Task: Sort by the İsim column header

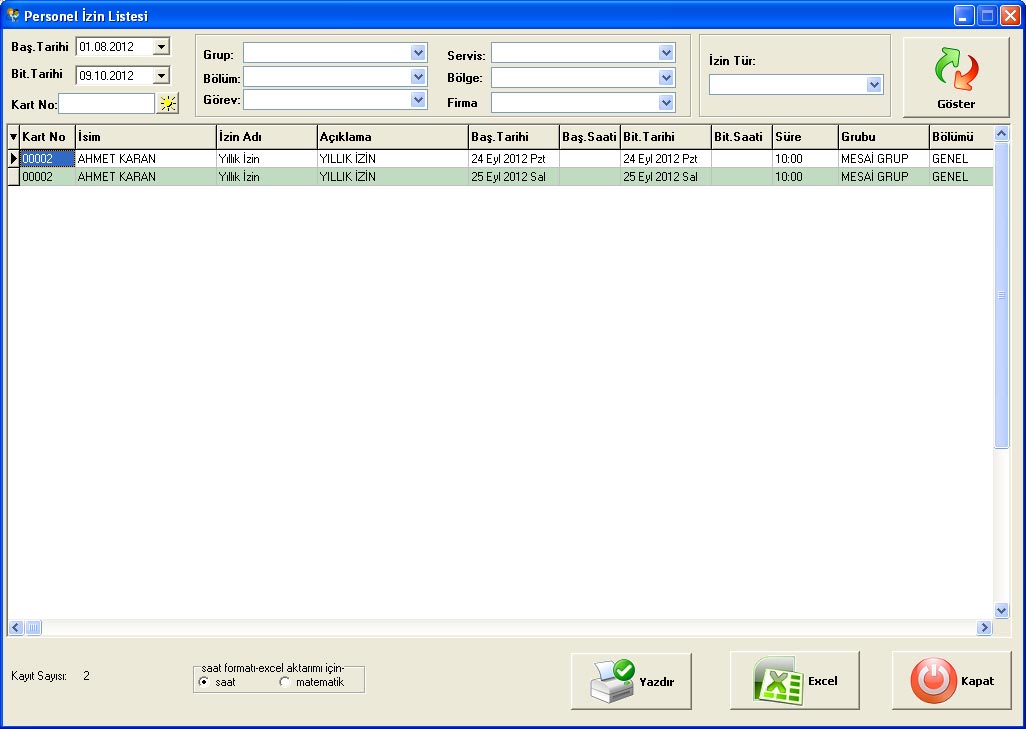Action: click(145, 137)
